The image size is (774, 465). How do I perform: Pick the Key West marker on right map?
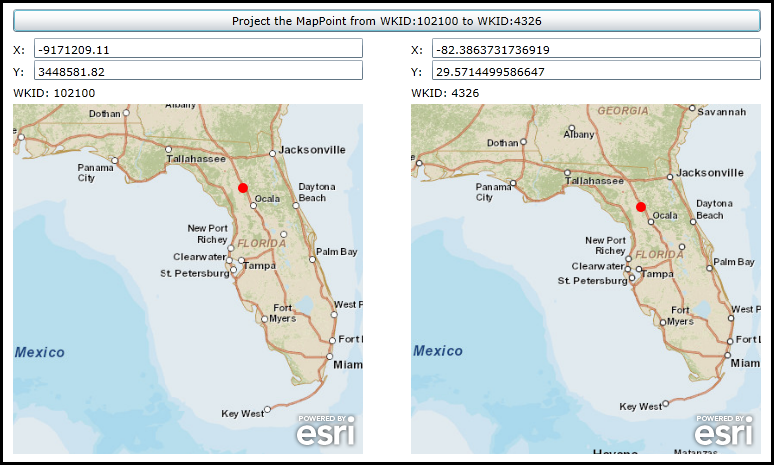[x=666, y=403]
